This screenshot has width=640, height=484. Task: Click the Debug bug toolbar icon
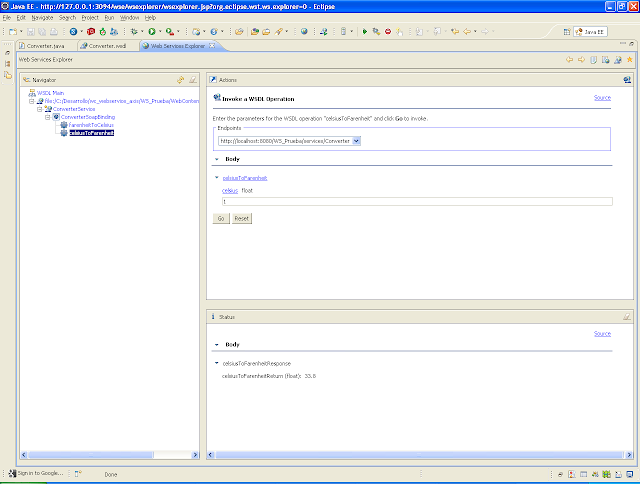click(x=133, y=31)
